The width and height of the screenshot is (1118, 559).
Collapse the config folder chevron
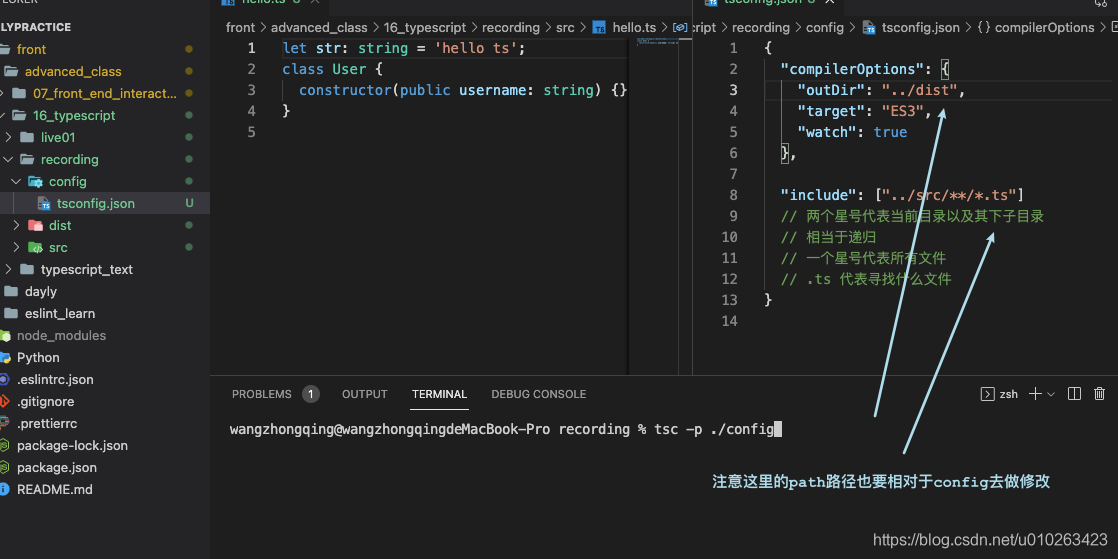tap(16, 181)
